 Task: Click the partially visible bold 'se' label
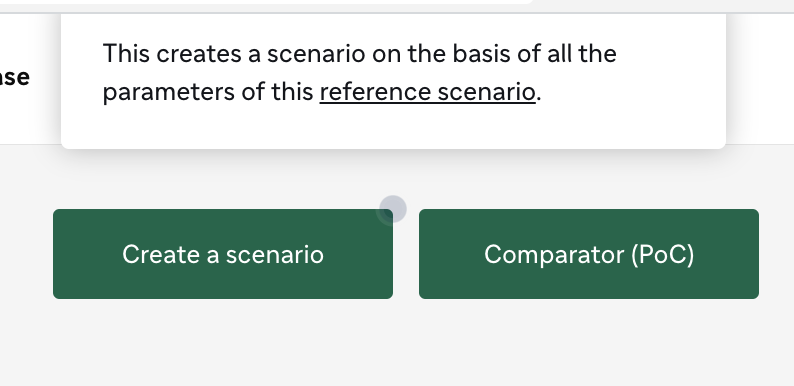point(15,77)
